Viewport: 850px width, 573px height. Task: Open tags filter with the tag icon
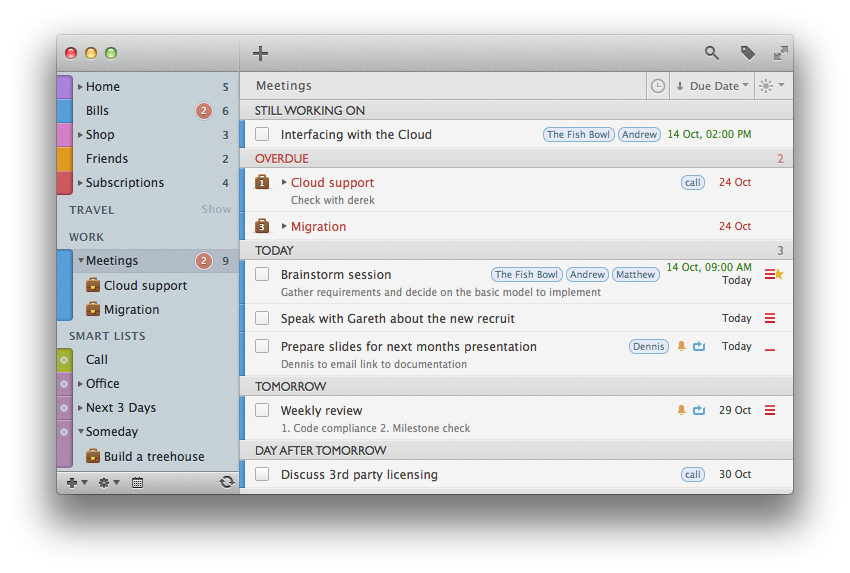click(748, 53)
